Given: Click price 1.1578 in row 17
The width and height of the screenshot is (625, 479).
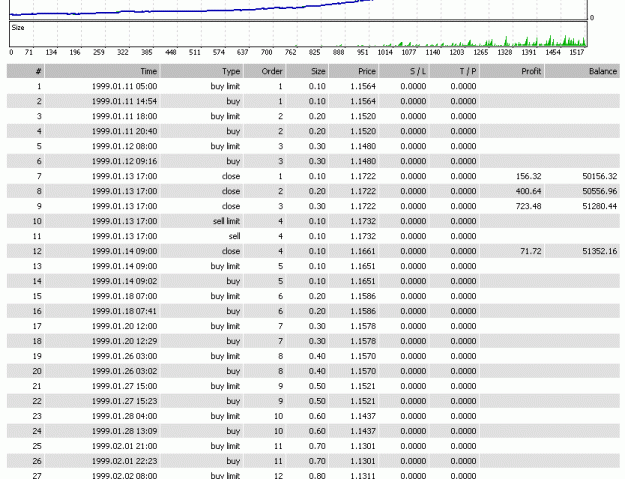Looking at the screenshot, I should click(363, 326).
